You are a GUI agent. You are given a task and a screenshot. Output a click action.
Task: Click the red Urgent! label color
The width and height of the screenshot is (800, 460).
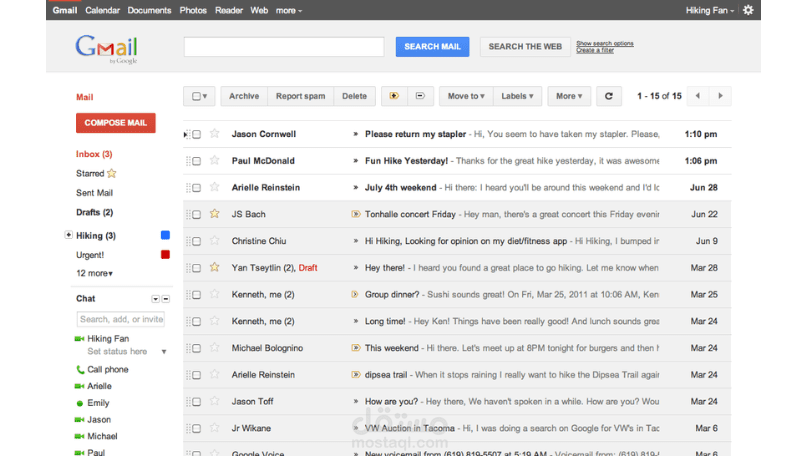165,254
